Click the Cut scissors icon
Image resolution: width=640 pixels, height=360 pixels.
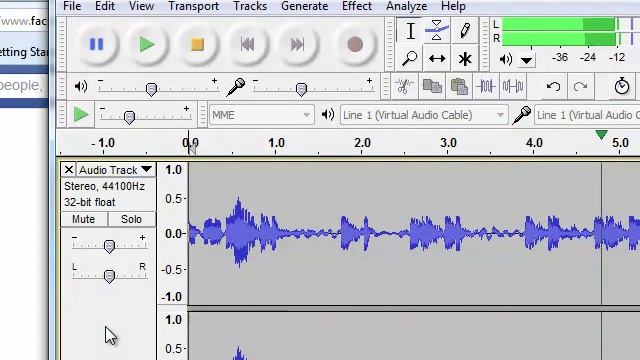pos(404,87)
